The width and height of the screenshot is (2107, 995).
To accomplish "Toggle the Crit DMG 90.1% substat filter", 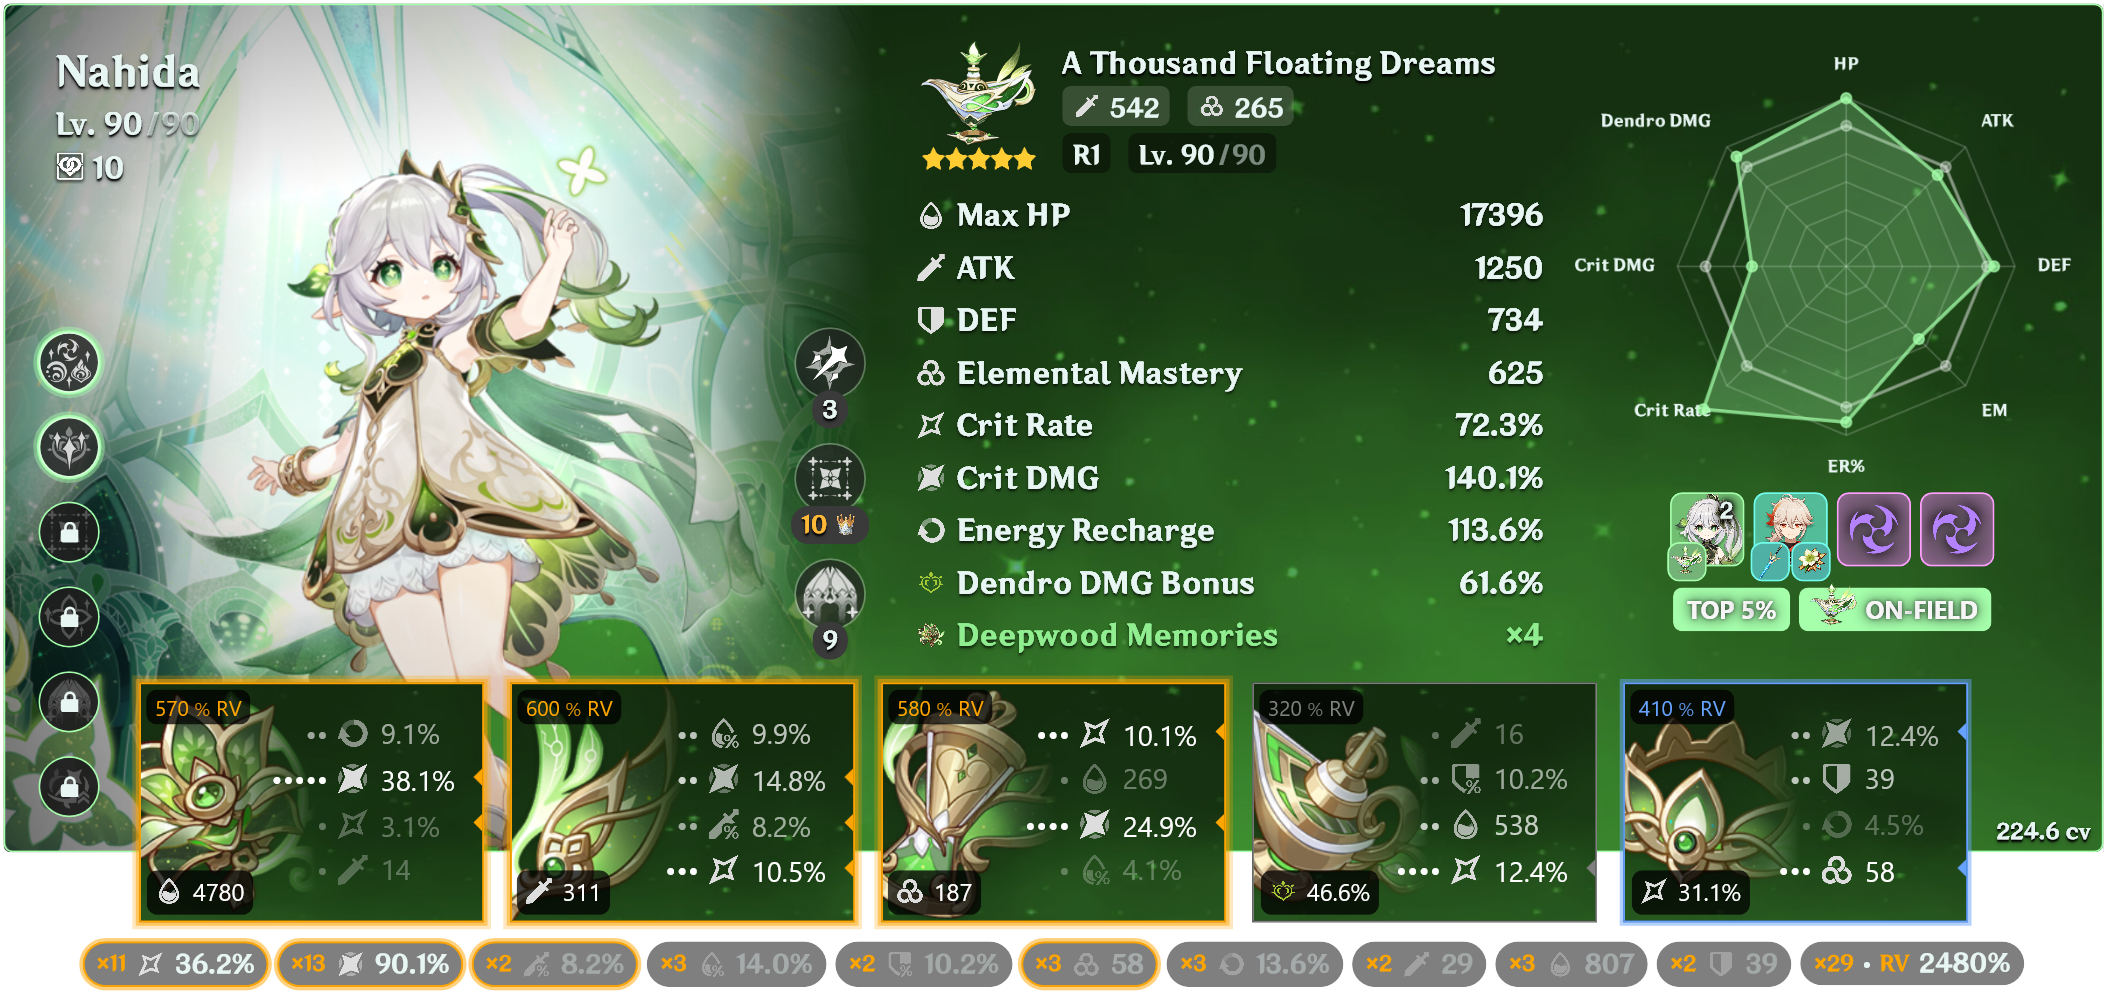I will (x=370, y=964).
